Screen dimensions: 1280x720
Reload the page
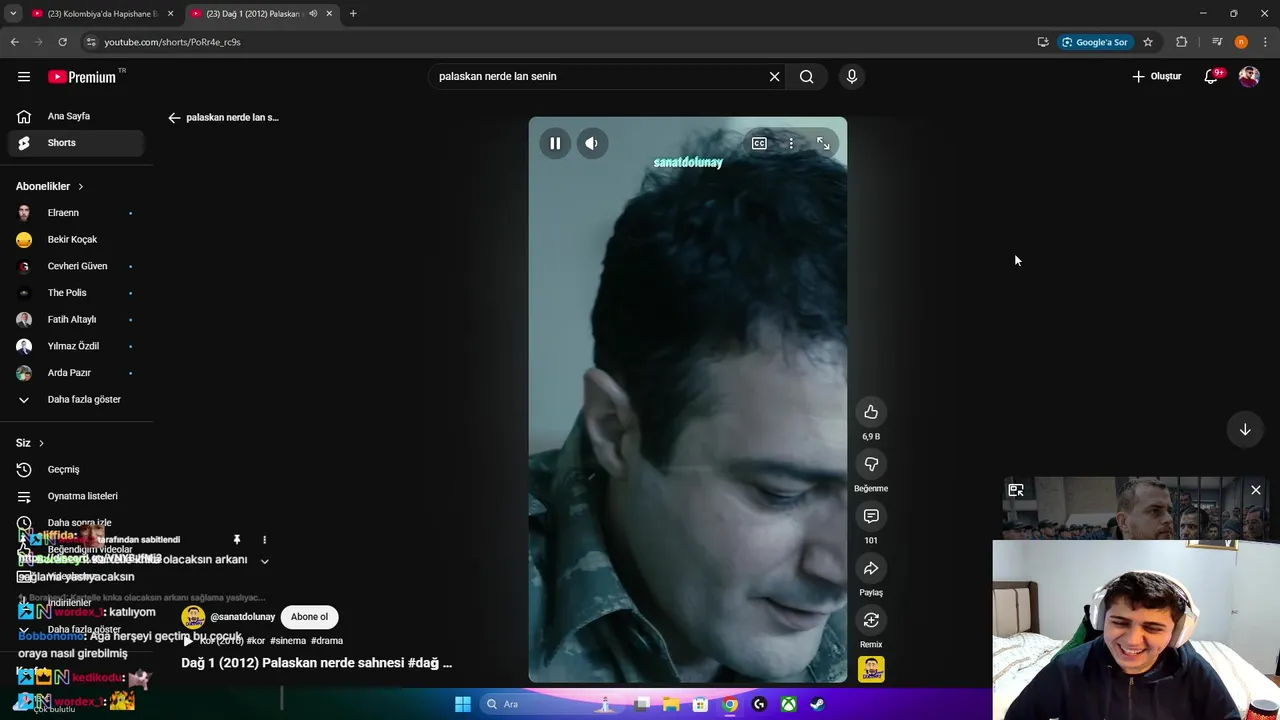[x=62, y=42]
